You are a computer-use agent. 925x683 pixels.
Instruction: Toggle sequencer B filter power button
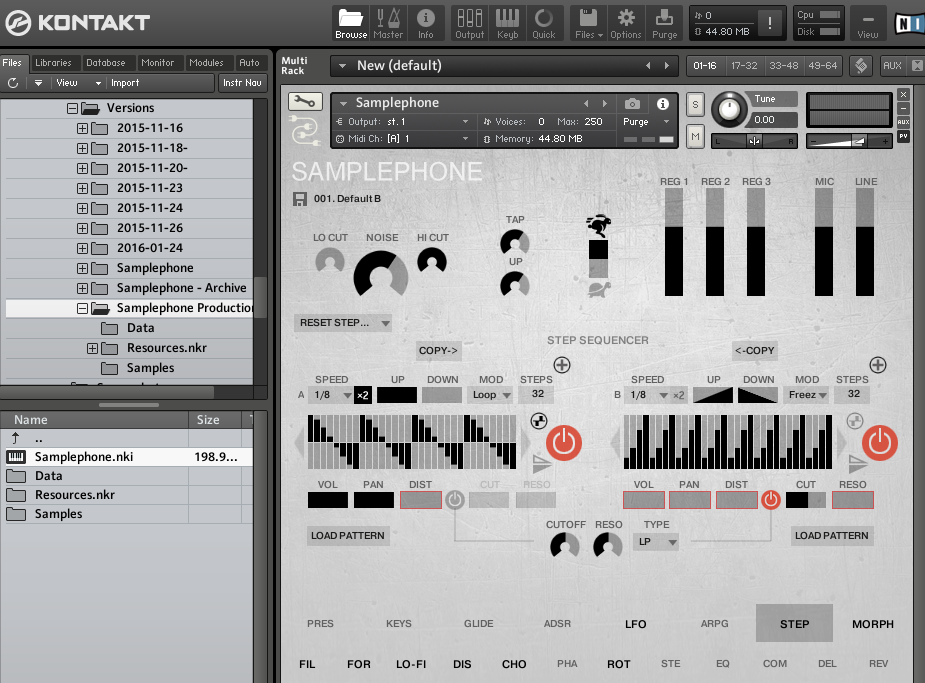click(770, 500)
